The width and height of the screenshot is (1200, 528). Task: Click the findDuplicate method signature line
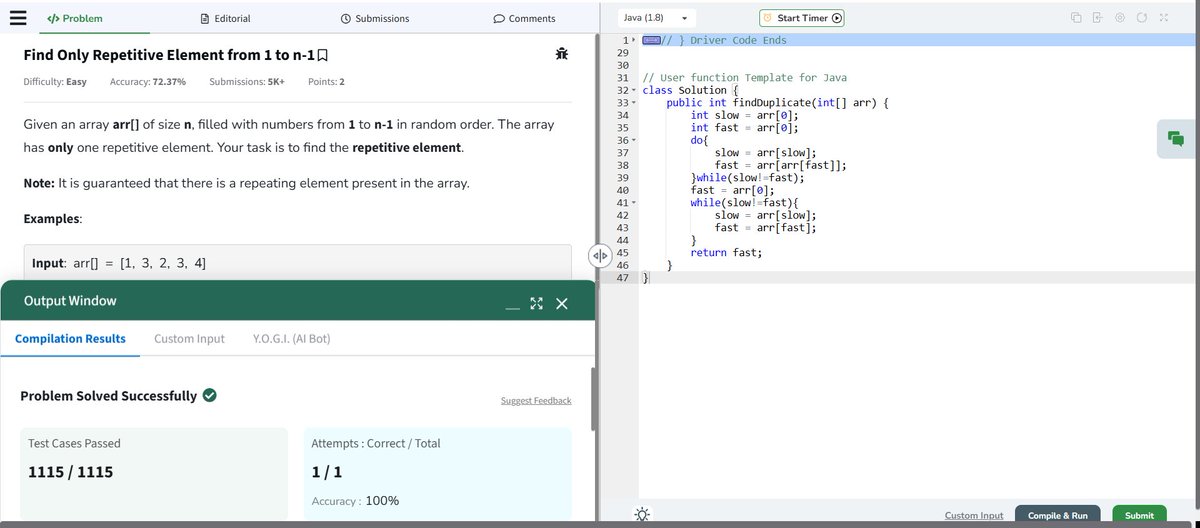click(x=778, y=103)
